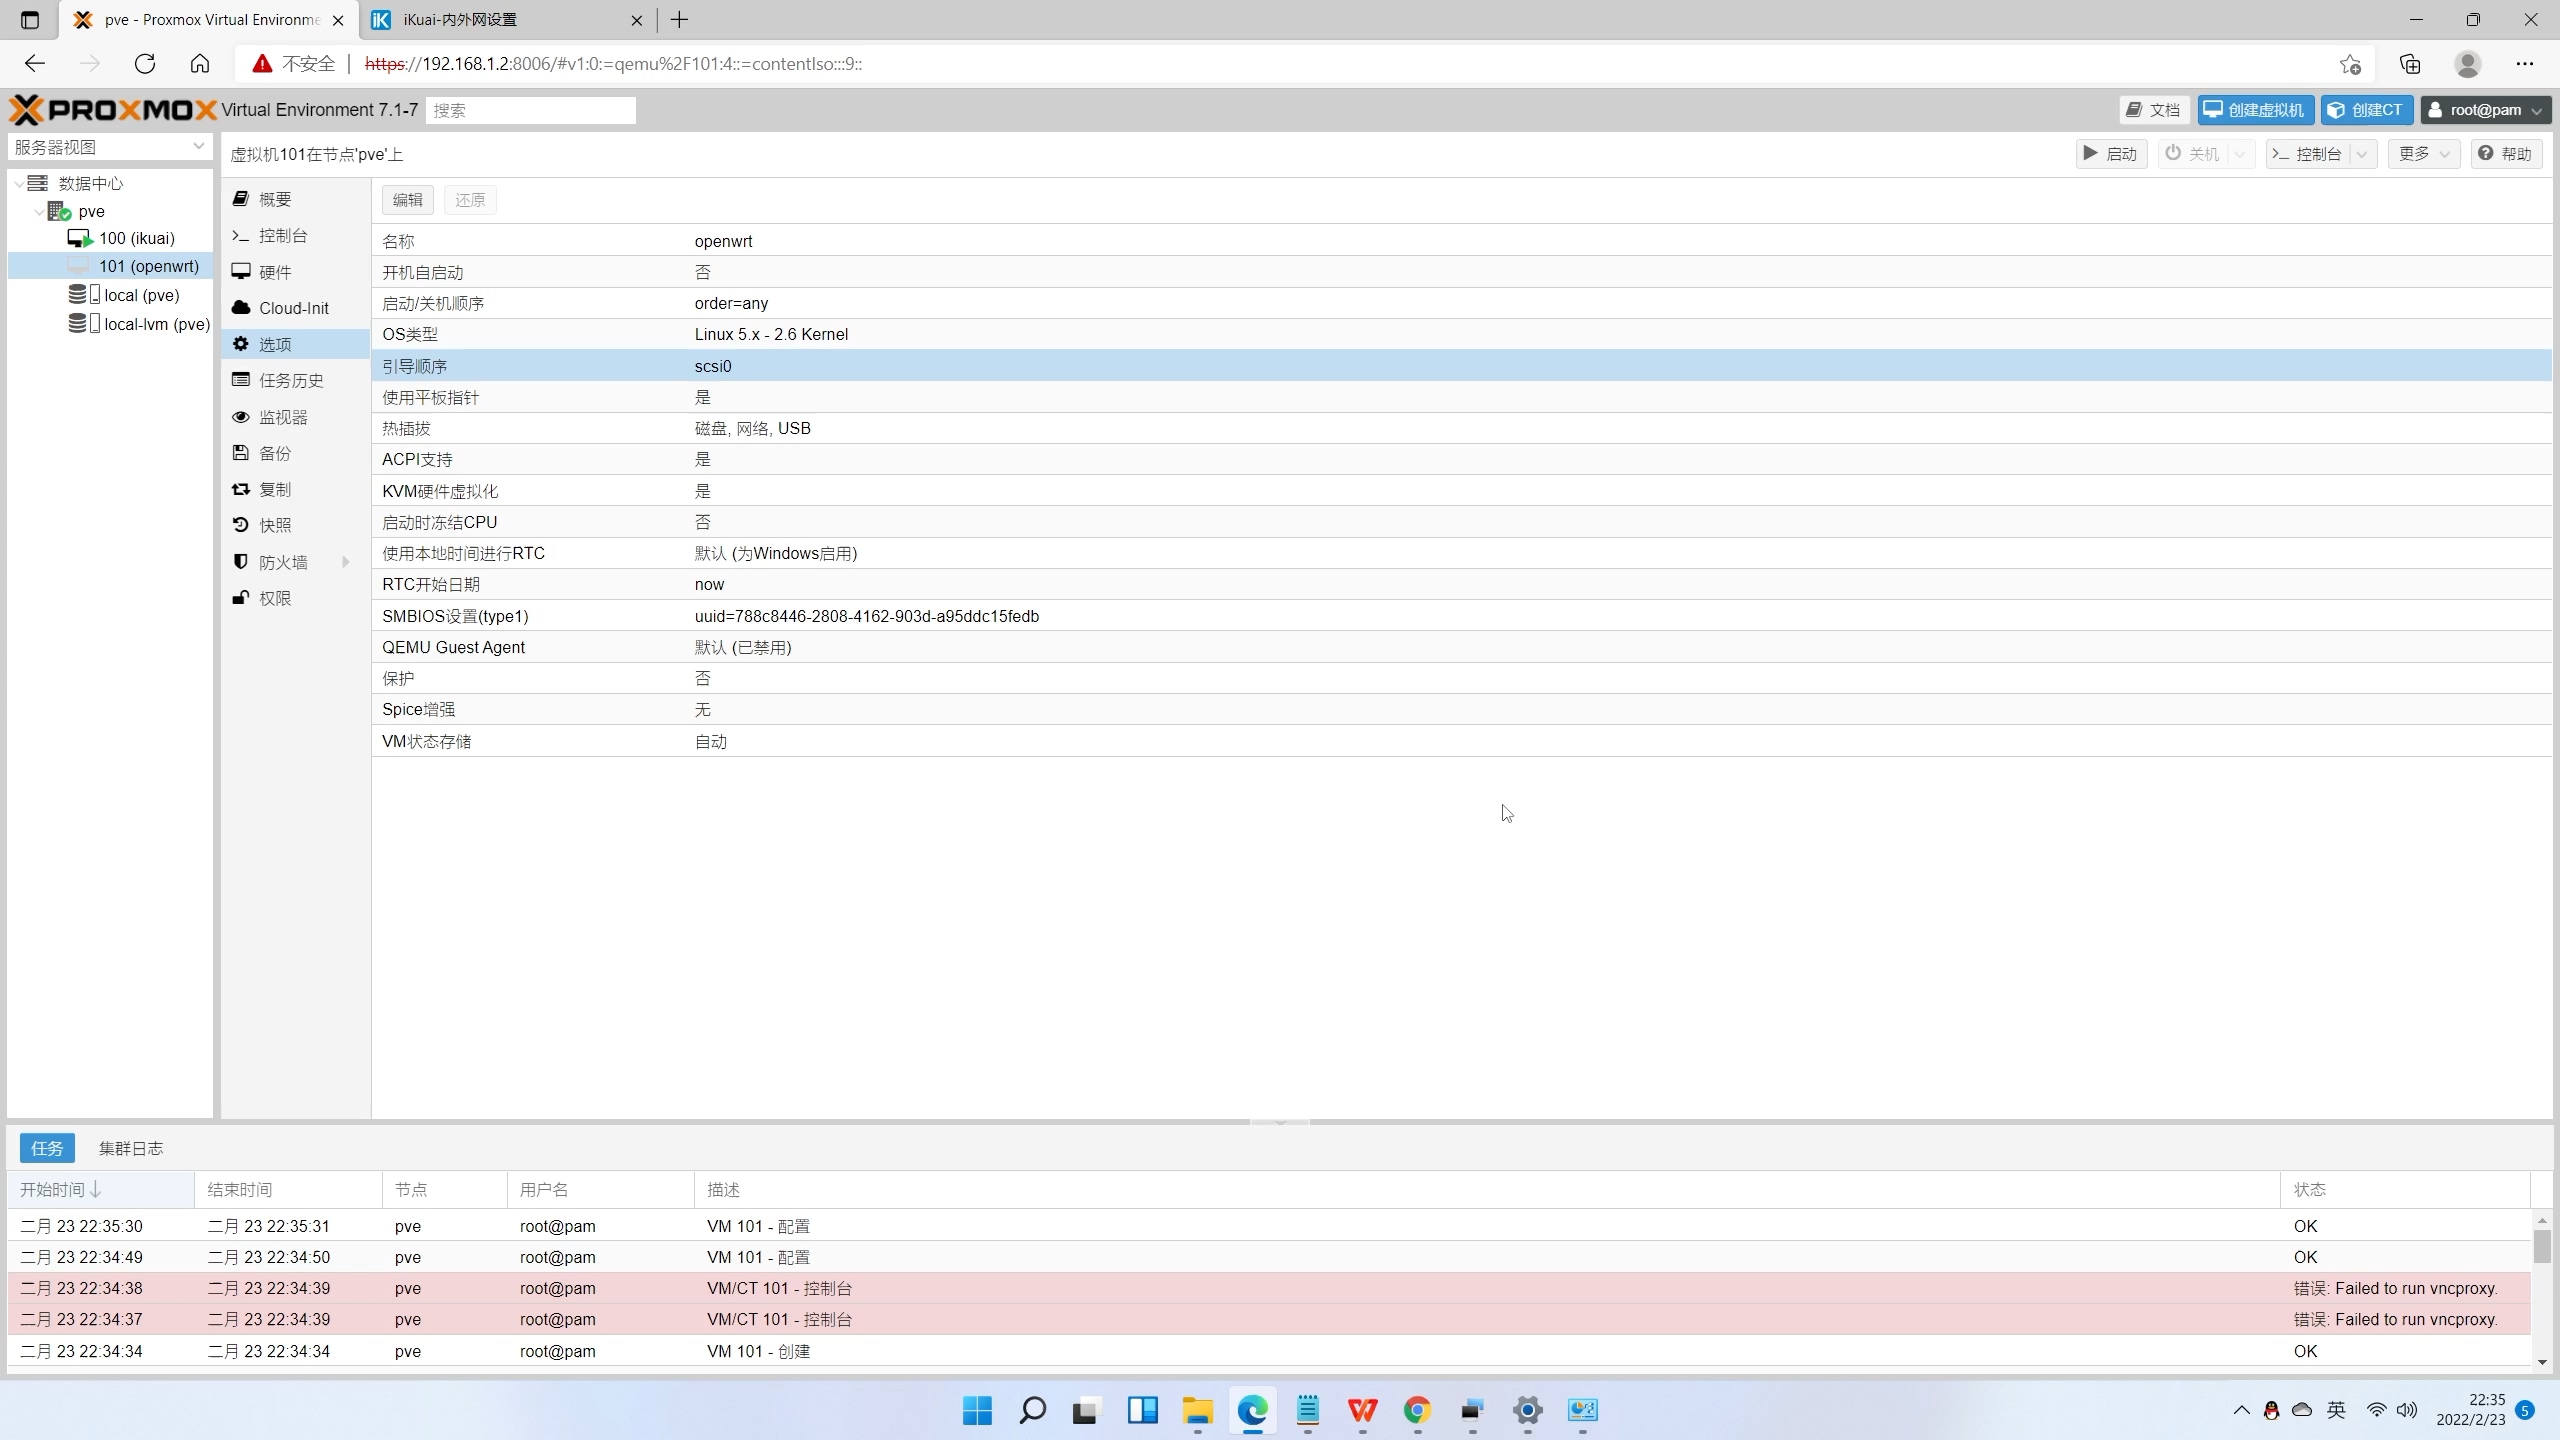Click the Proxmox logo

click(112, 110)
